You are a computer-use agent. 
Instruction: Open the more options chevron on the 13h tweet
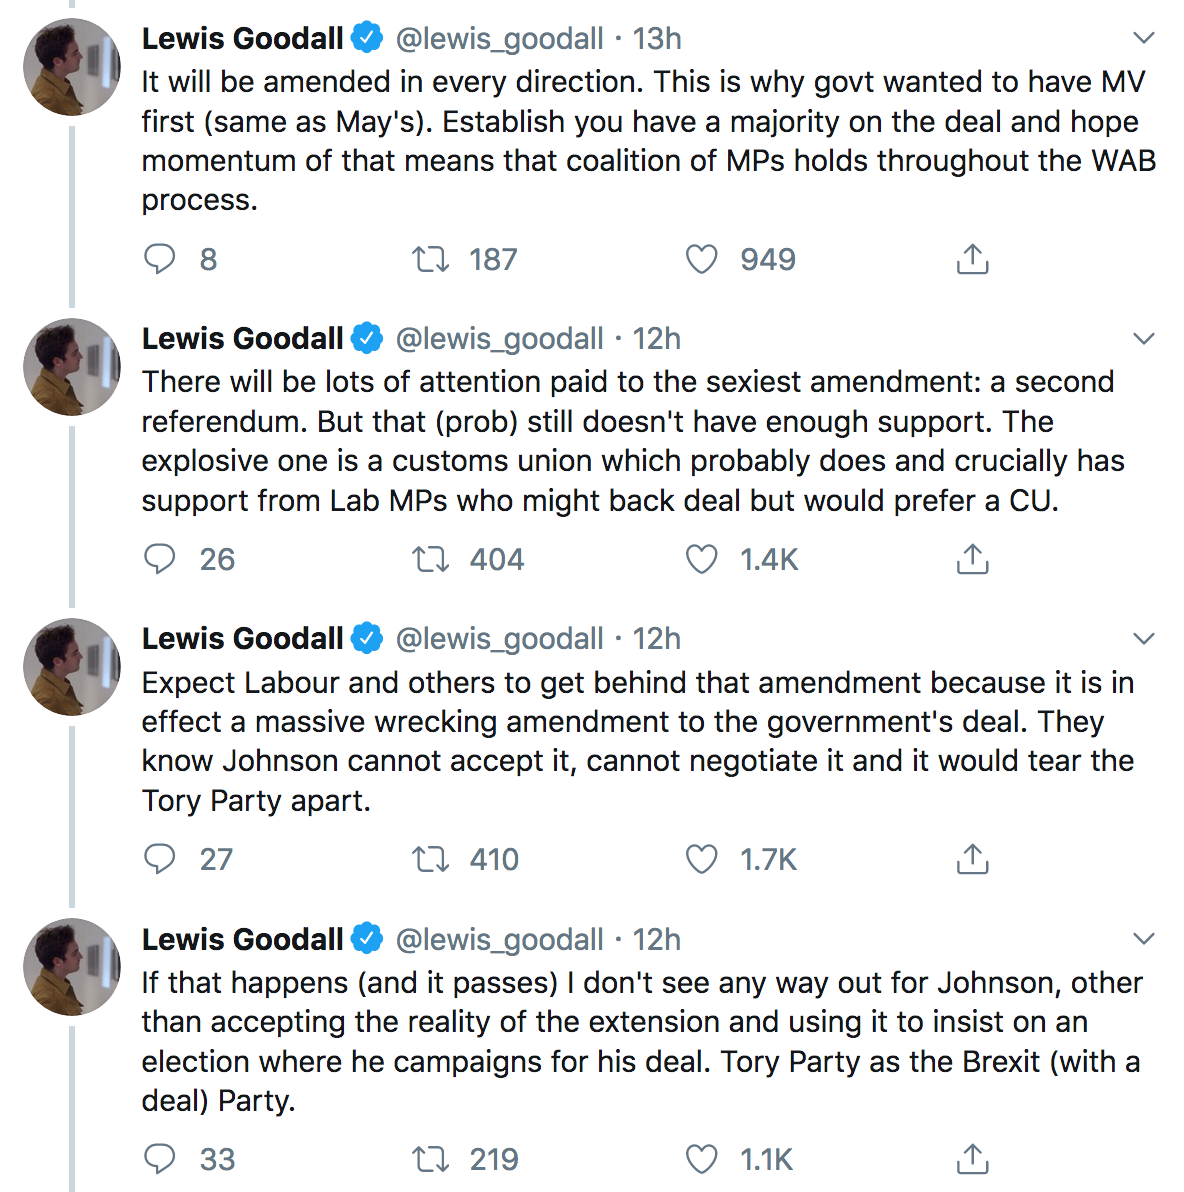pyautogui.click(x=1144, y=38)
